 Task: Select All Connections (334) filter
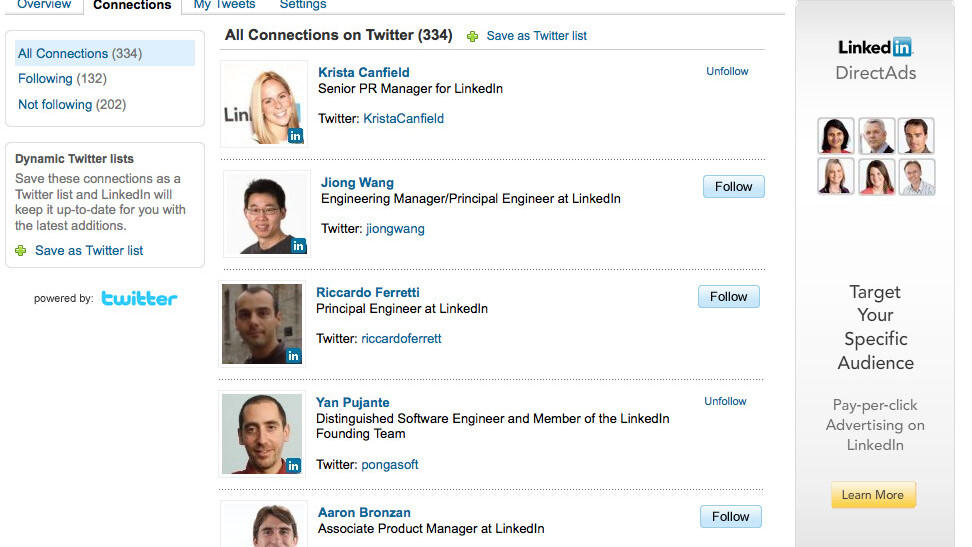coord(80,54)
